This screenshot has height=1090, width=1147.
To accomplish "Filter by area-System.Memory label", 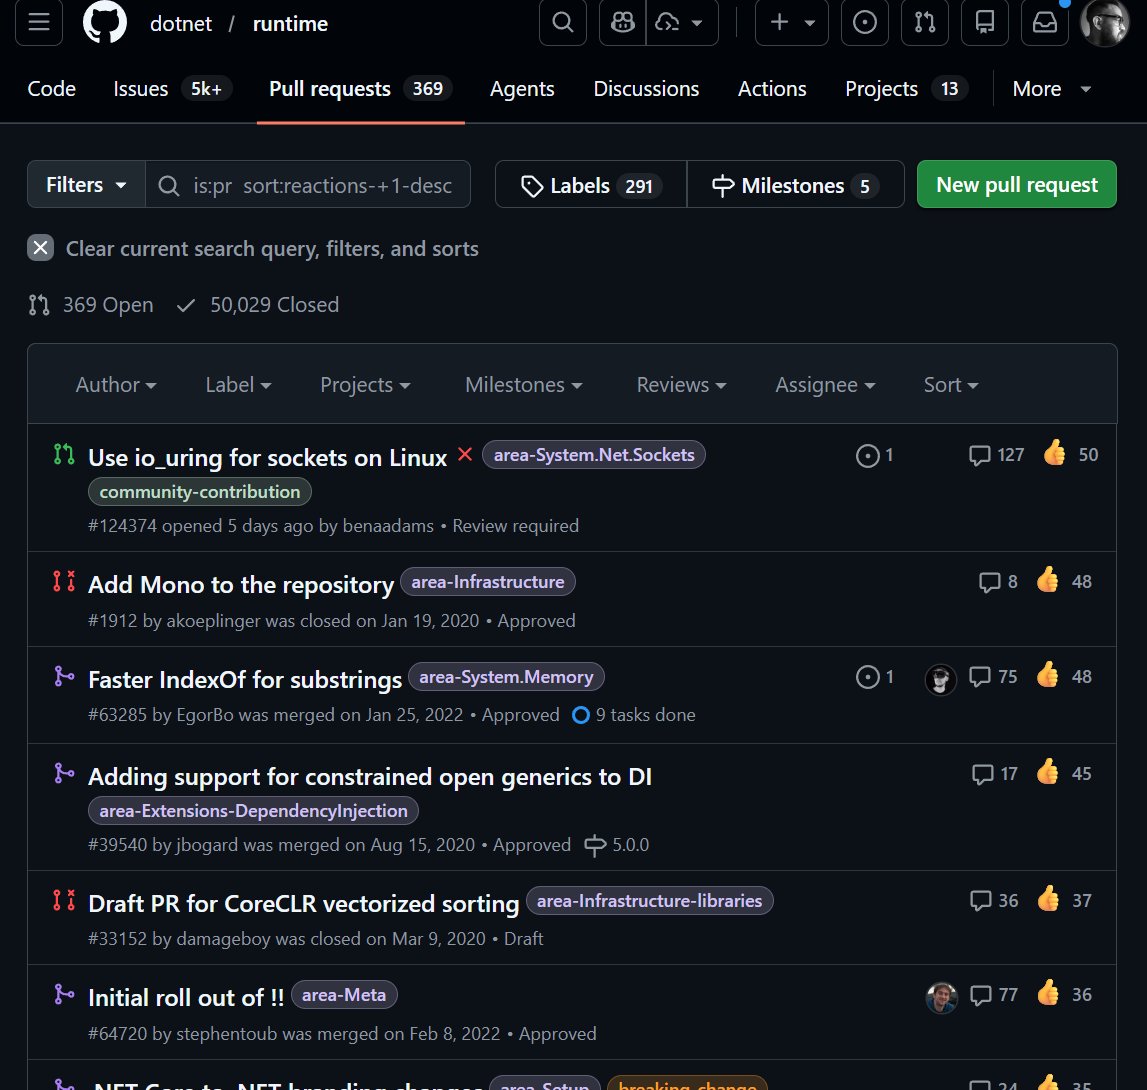I will click(506, 677).
